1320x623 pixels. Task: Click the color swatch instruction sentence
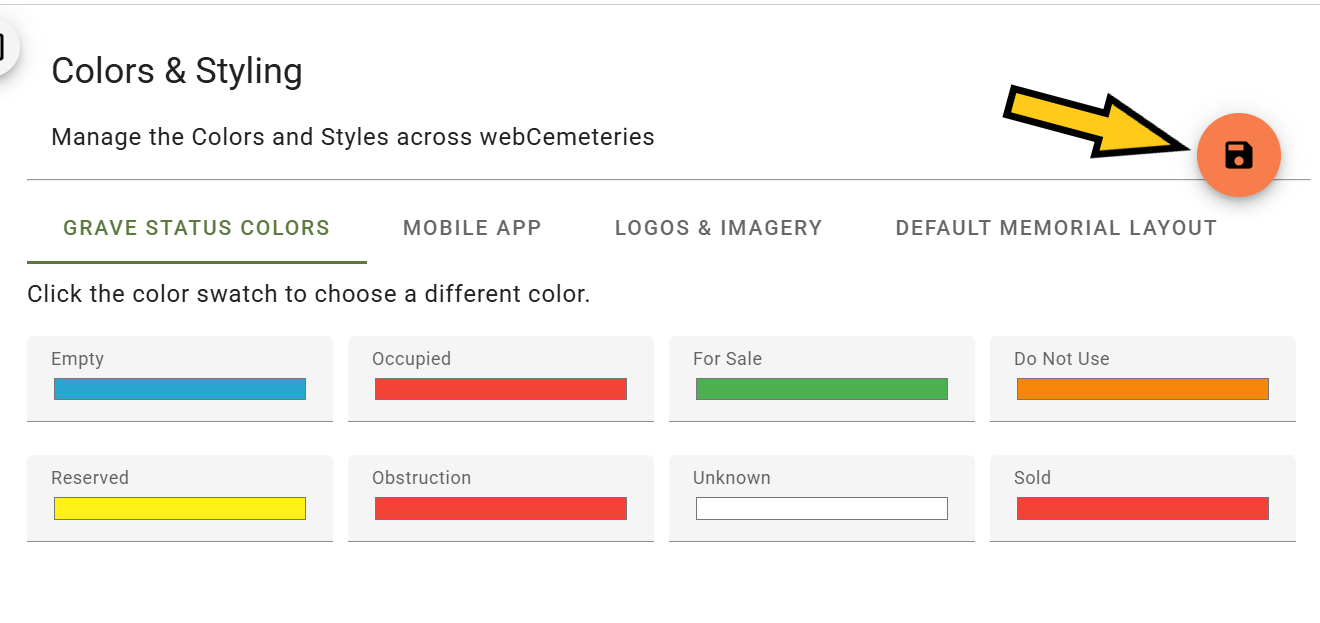tap(309, 295)
